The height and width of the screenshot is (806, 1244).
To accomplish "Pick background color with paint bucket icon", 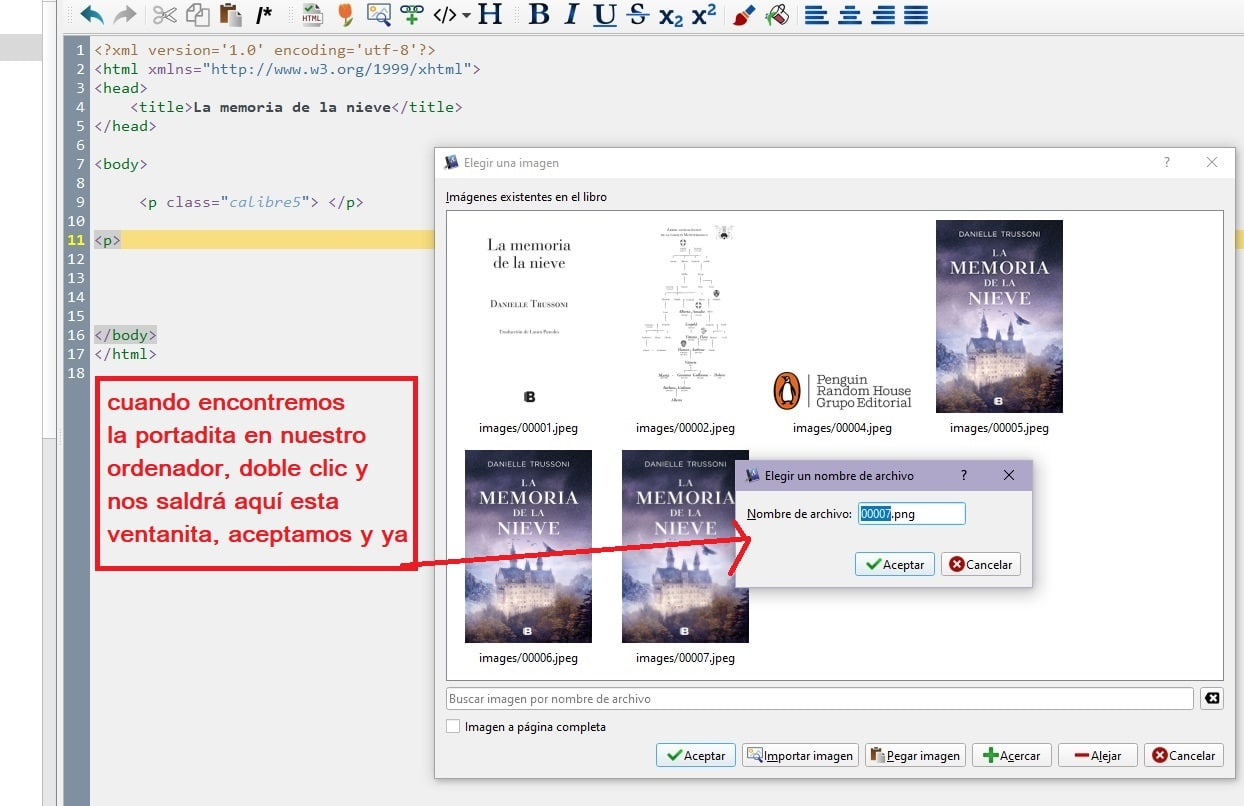I will (776, 15).
